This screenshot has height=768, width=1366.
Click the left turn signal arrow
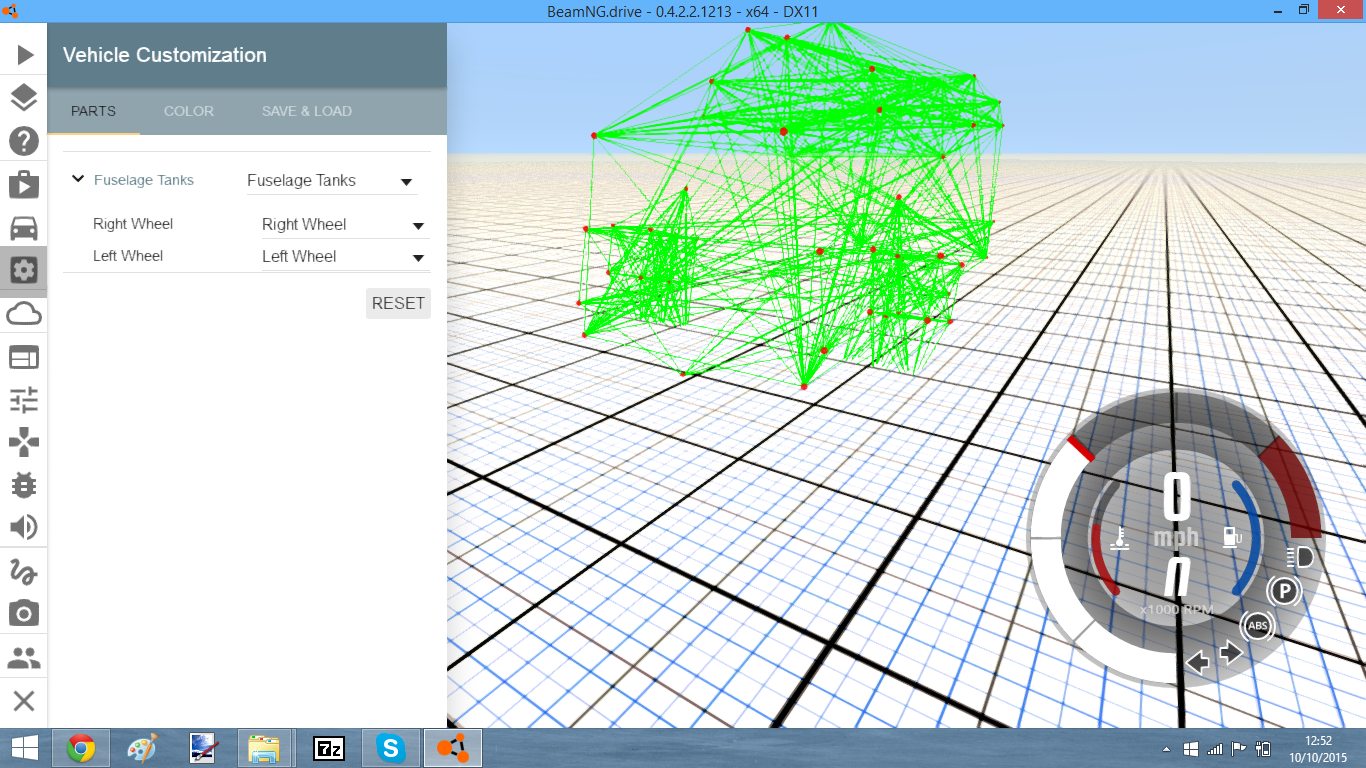[1197, 662]
